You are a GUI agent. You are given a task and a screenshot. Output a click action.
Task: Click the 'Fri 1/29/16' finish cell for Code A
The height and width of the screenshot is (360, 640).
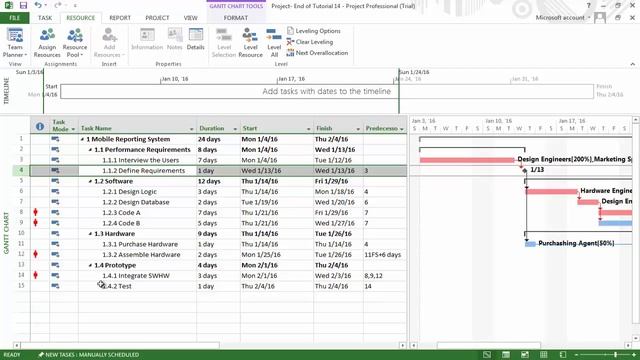338,213
